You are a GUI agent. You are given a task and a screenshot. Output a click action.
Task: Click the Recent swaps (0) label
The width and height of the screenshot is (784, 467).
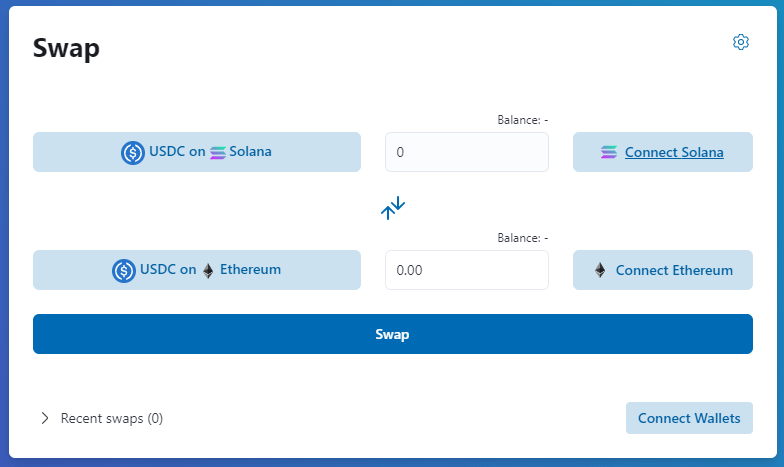click(112, 418)
